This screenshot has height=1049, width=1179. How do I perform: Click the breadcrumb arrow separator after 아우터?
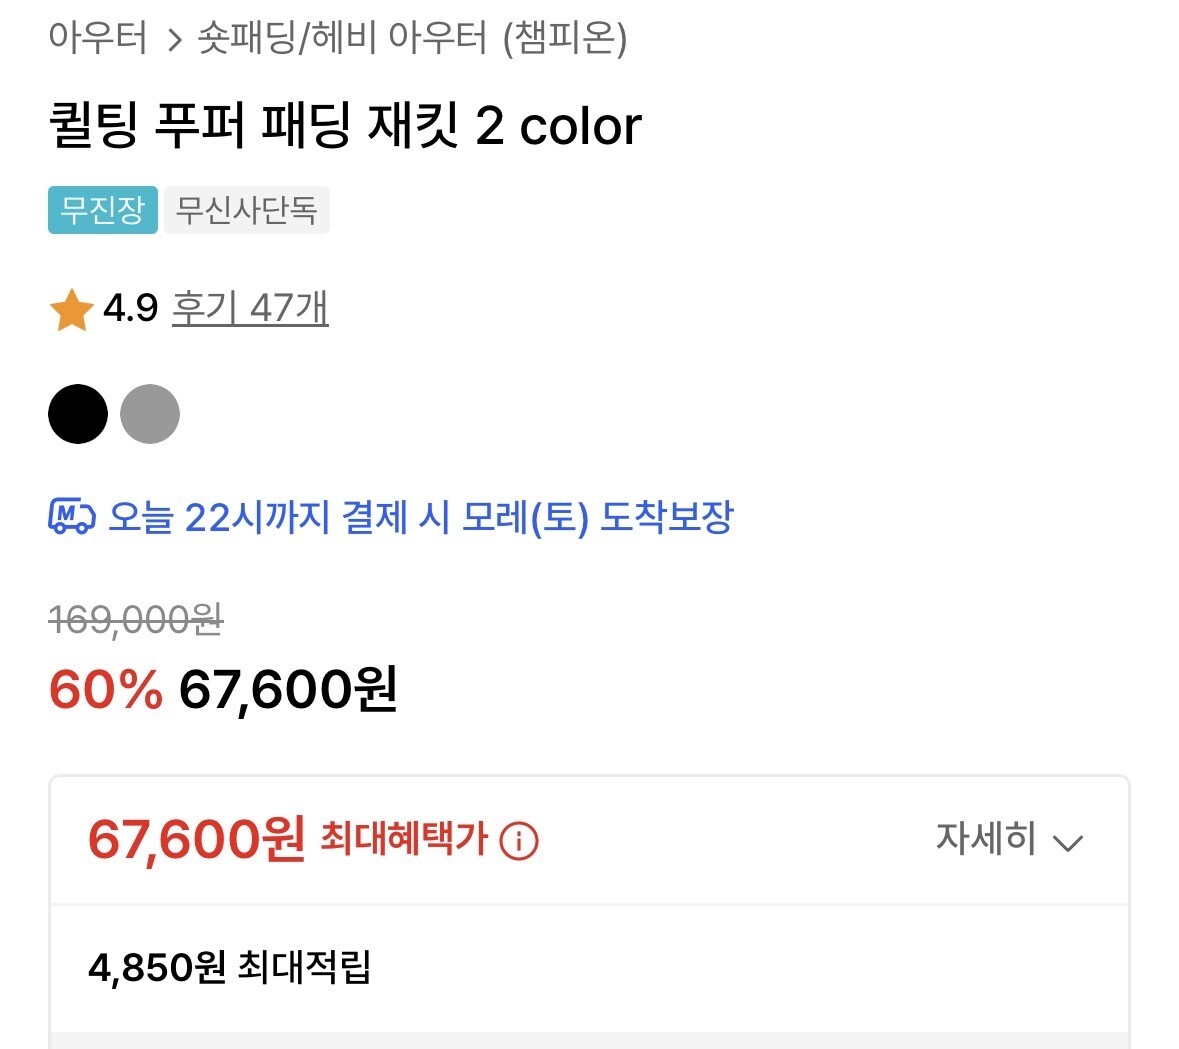point(174,40)
